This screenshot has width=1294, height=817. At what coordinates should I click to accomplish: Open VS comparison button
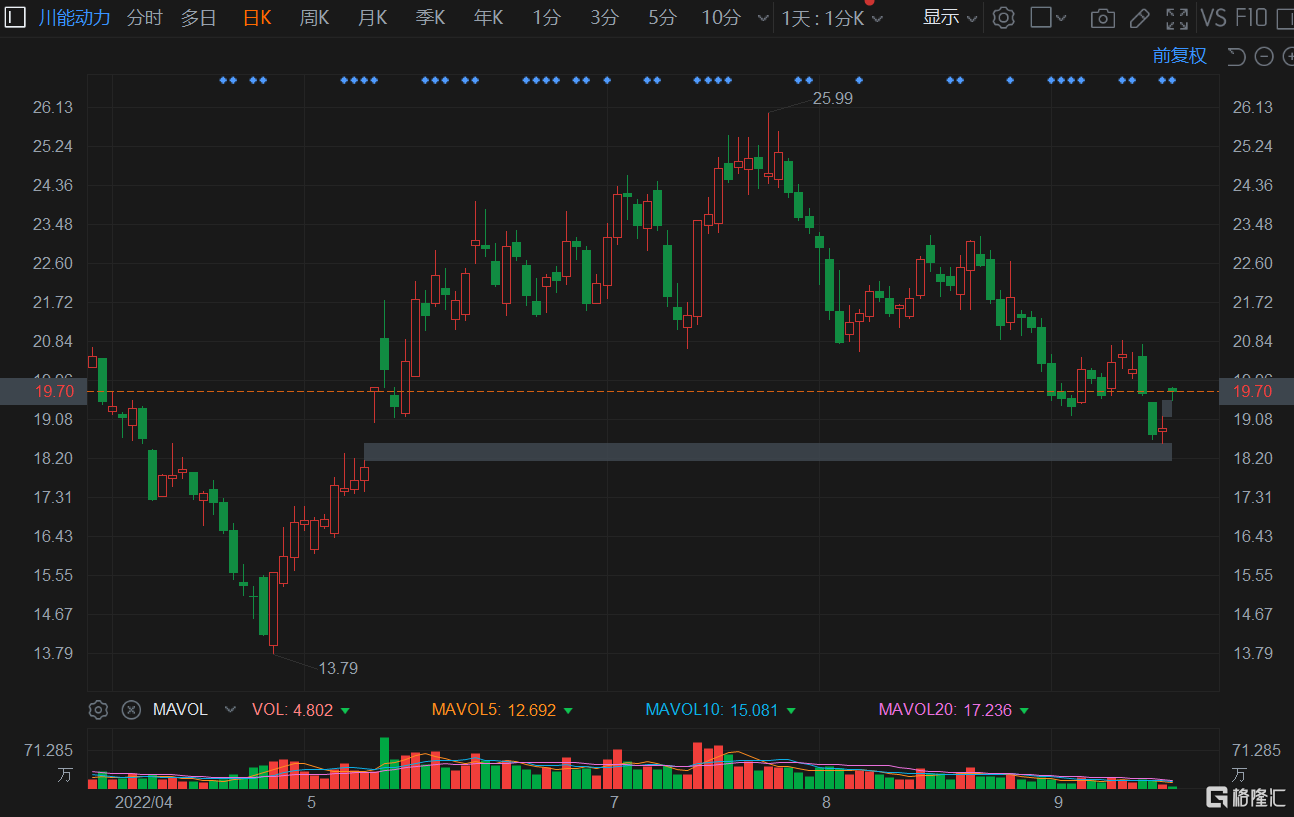pos(1213,17)
